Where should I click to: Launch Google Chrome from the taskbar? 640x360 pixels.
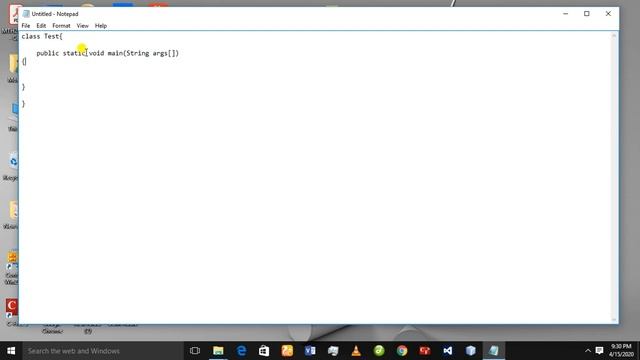pos(402,351)
